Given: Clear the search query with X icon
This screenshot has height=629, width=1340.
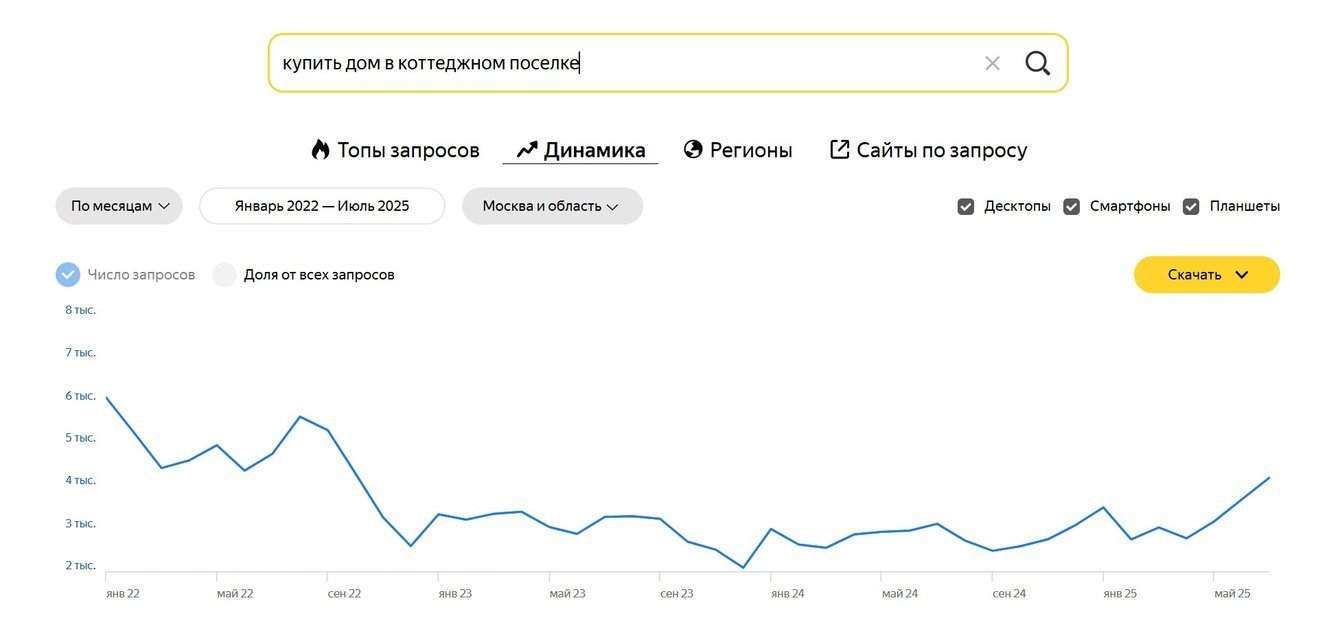Looking at the screenshot, I should (x=992, y=63).
